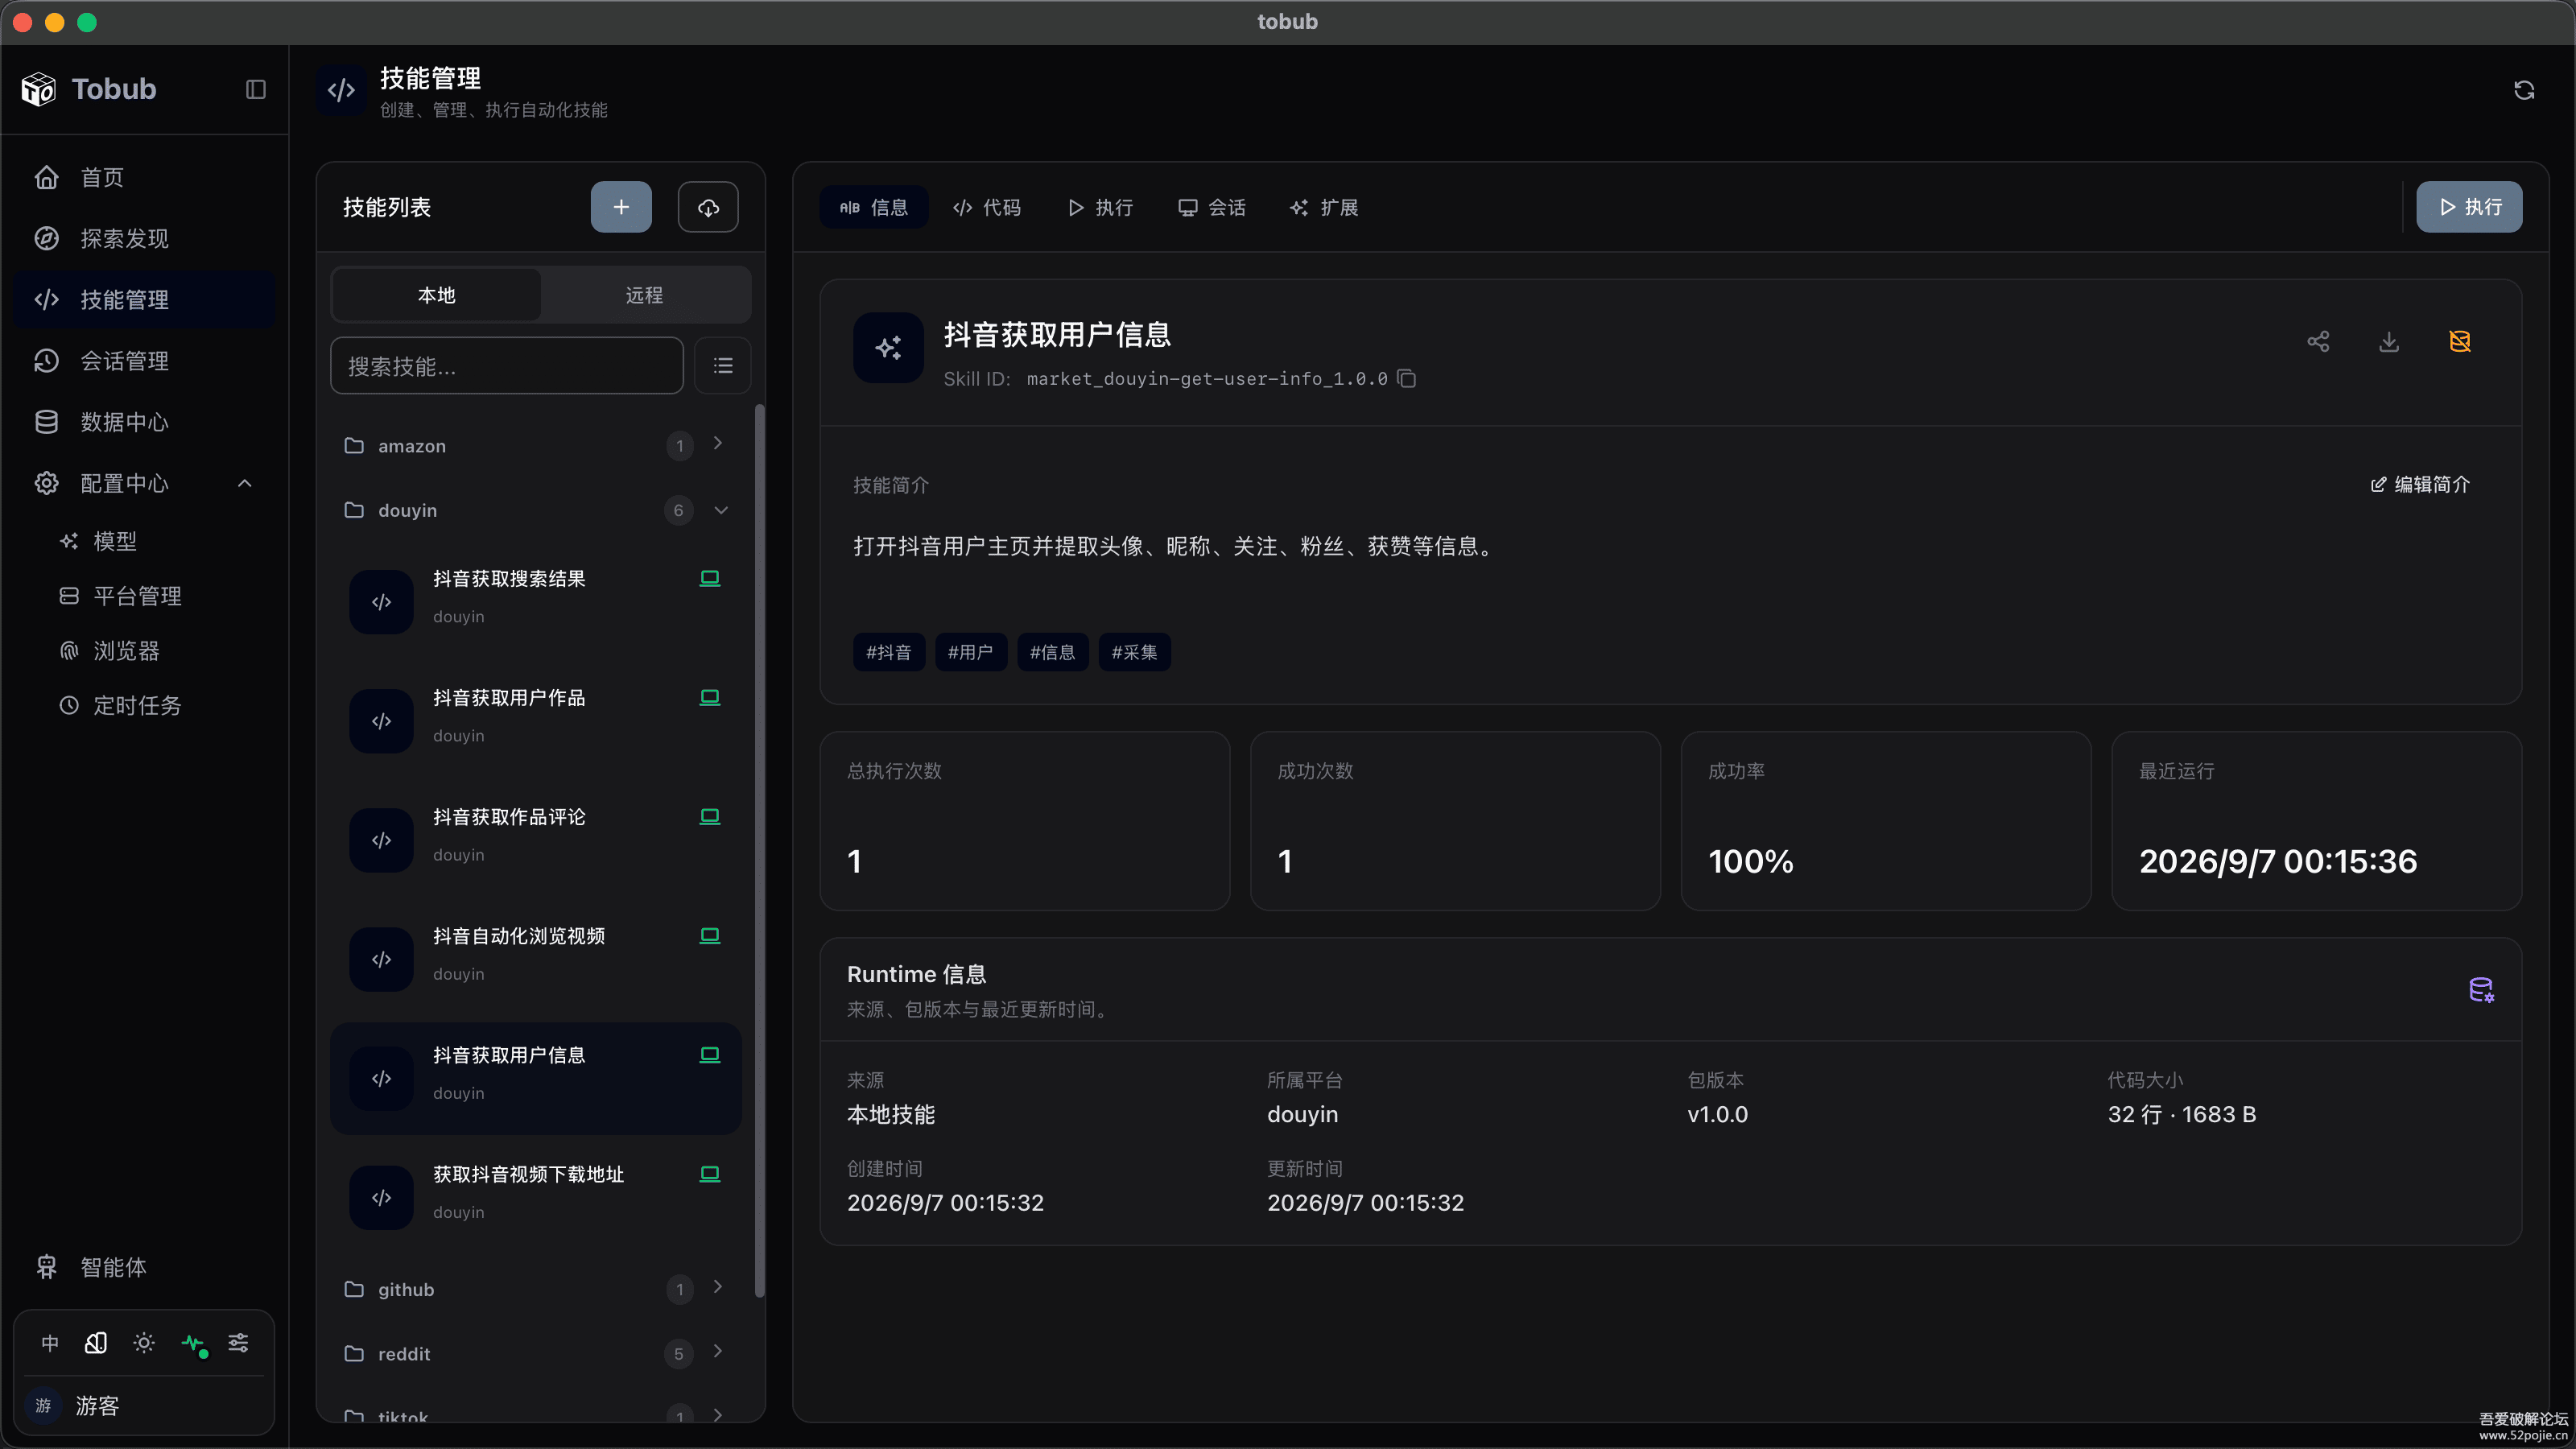Open the 扩展 tab
This screenshot has width=2576, height=1449.
click(x=1324, y=207)
